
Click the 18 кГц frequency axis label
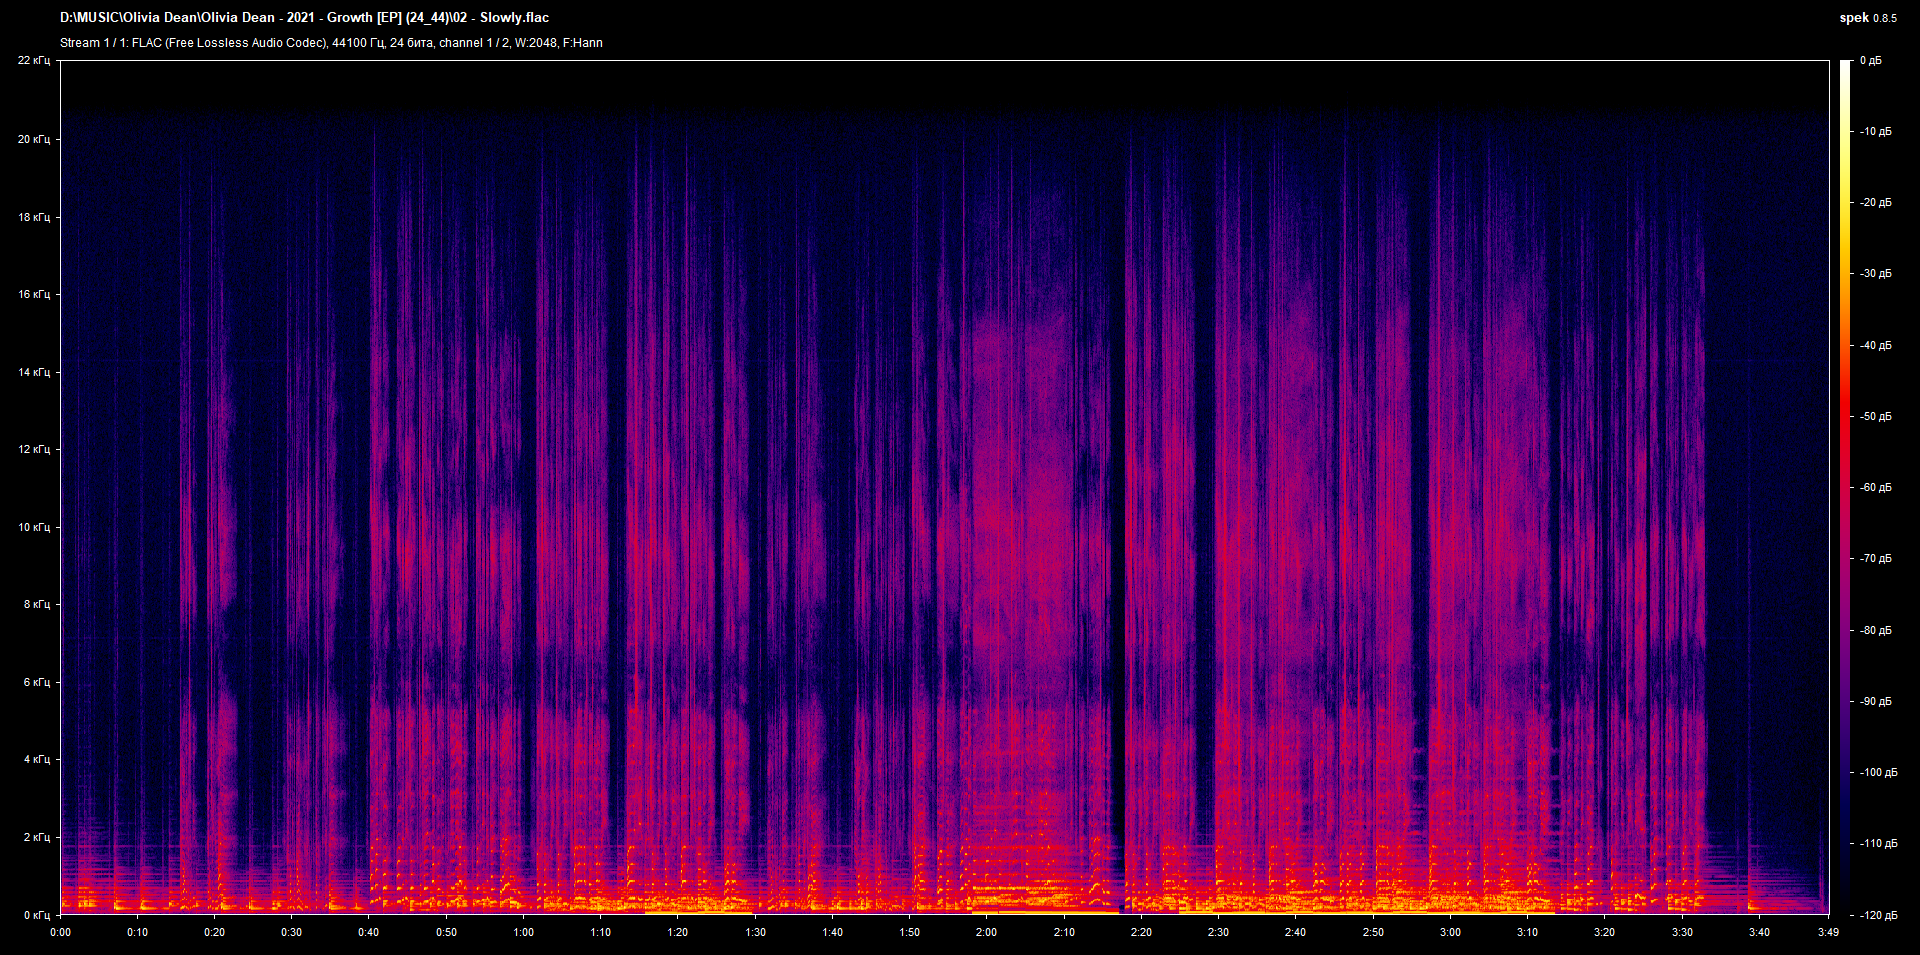(x=34, y=217)
